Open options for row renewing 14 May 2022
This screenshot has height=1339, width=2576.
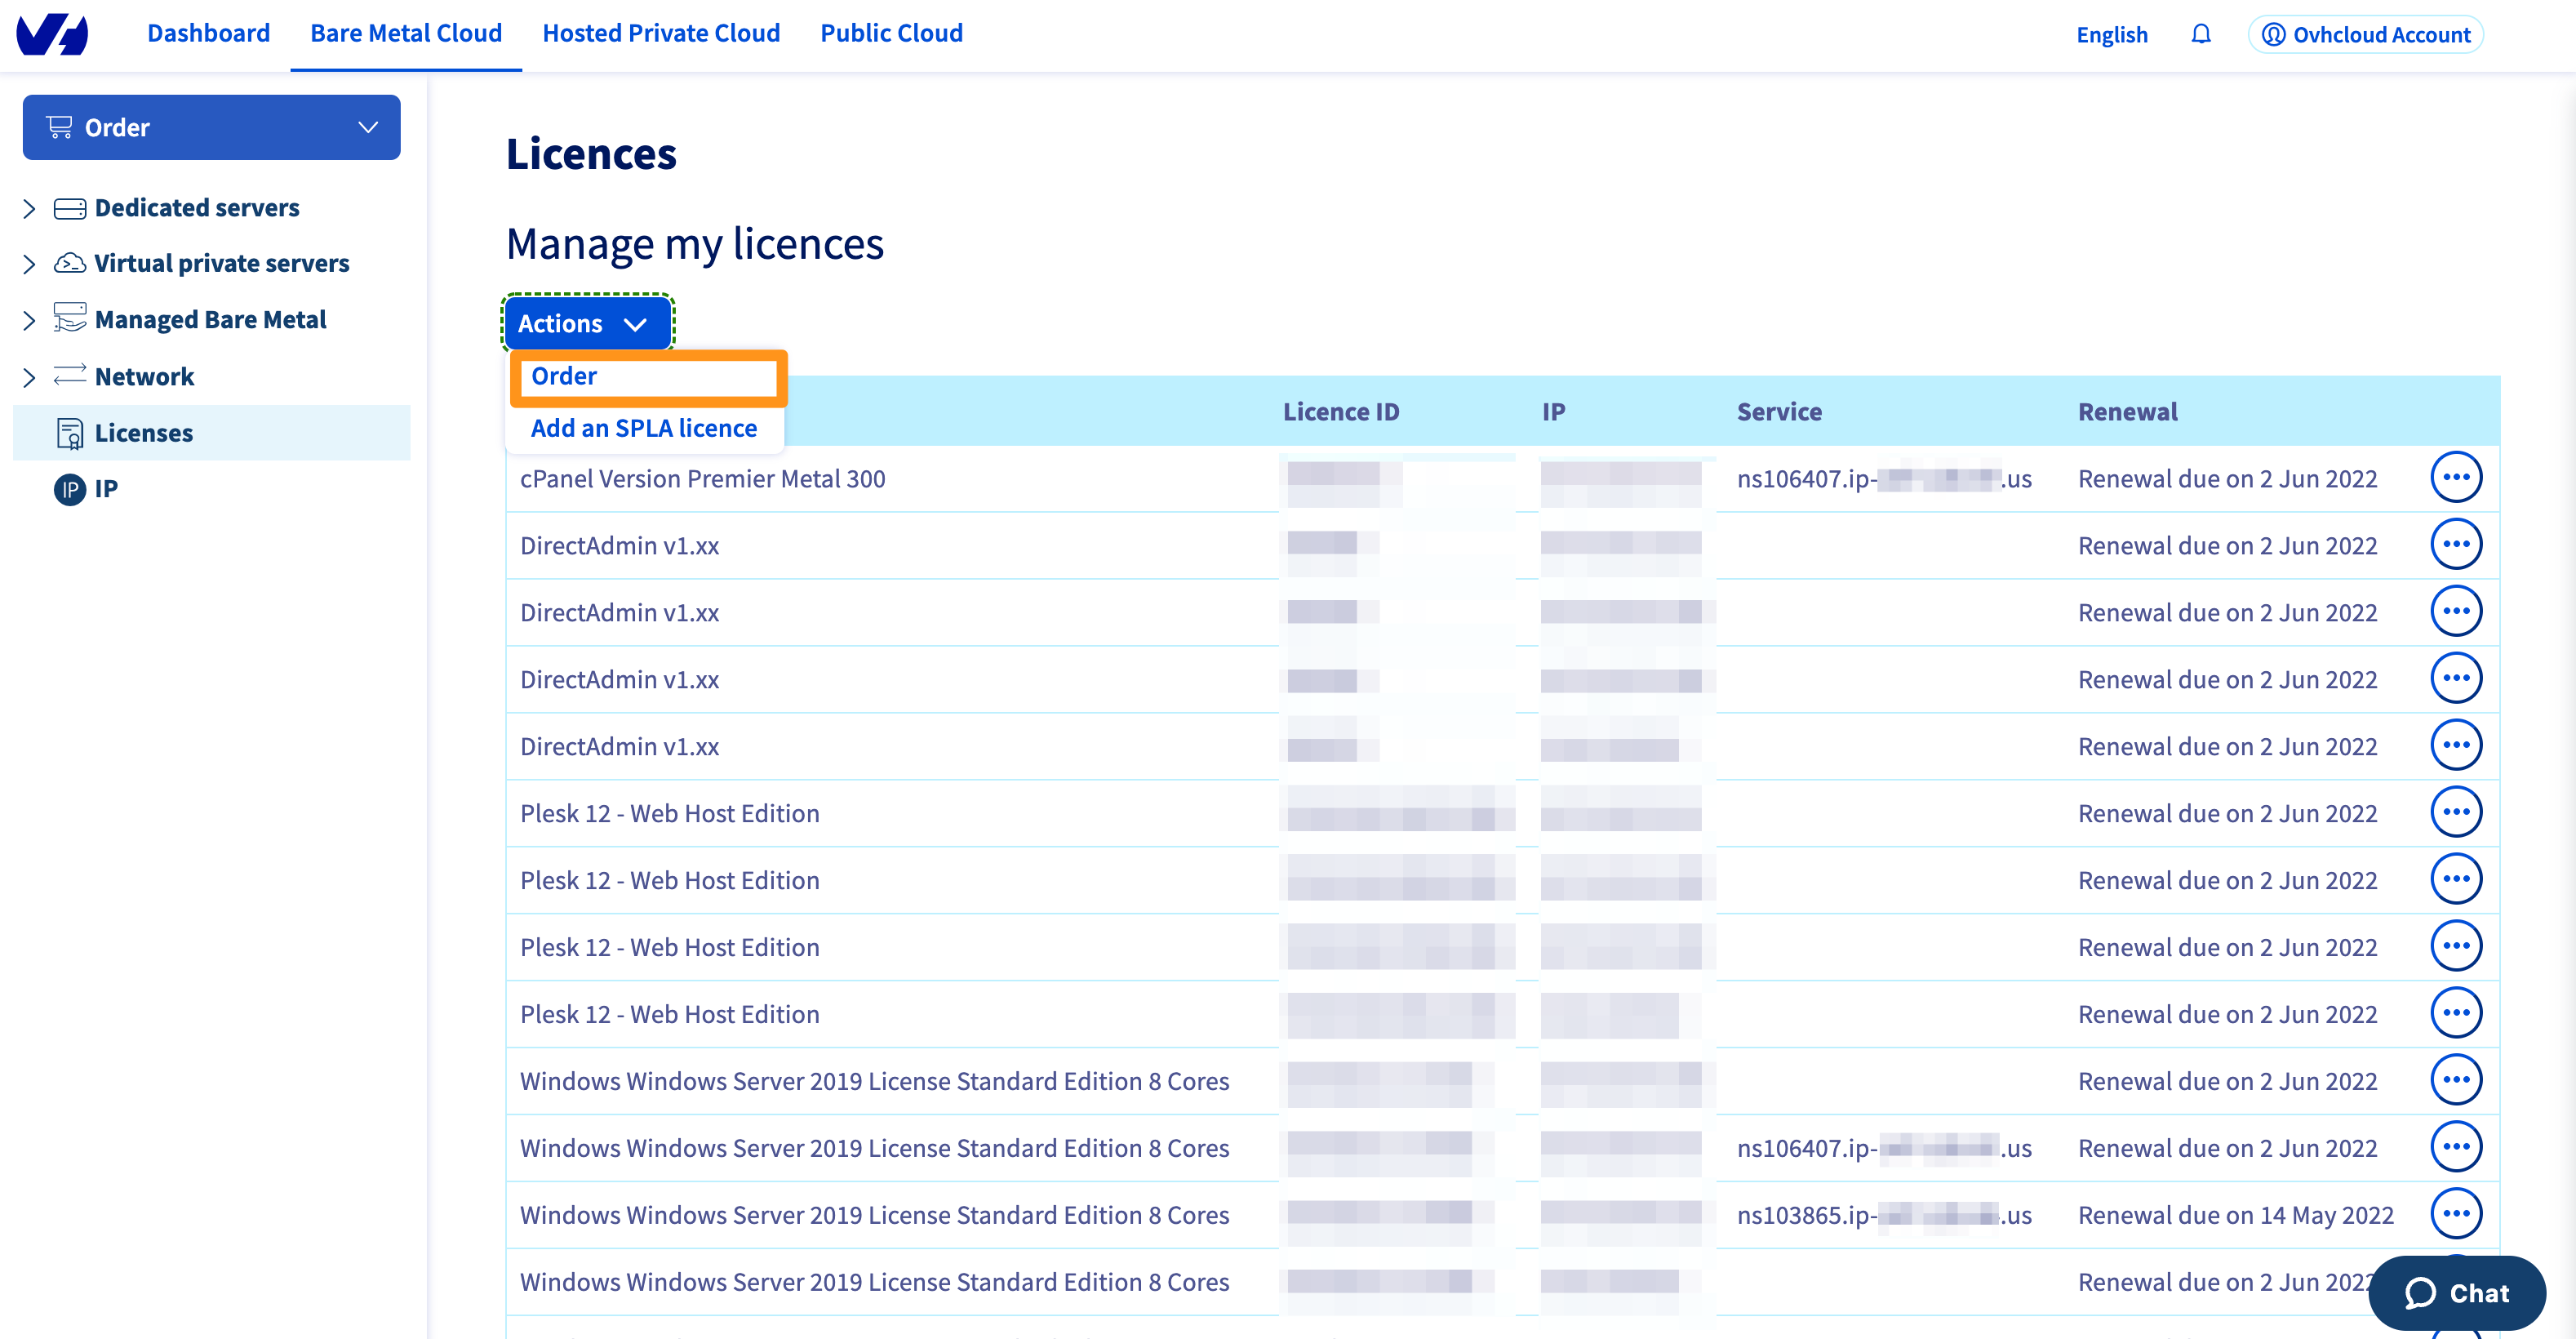click(x=2455, y=1215)
